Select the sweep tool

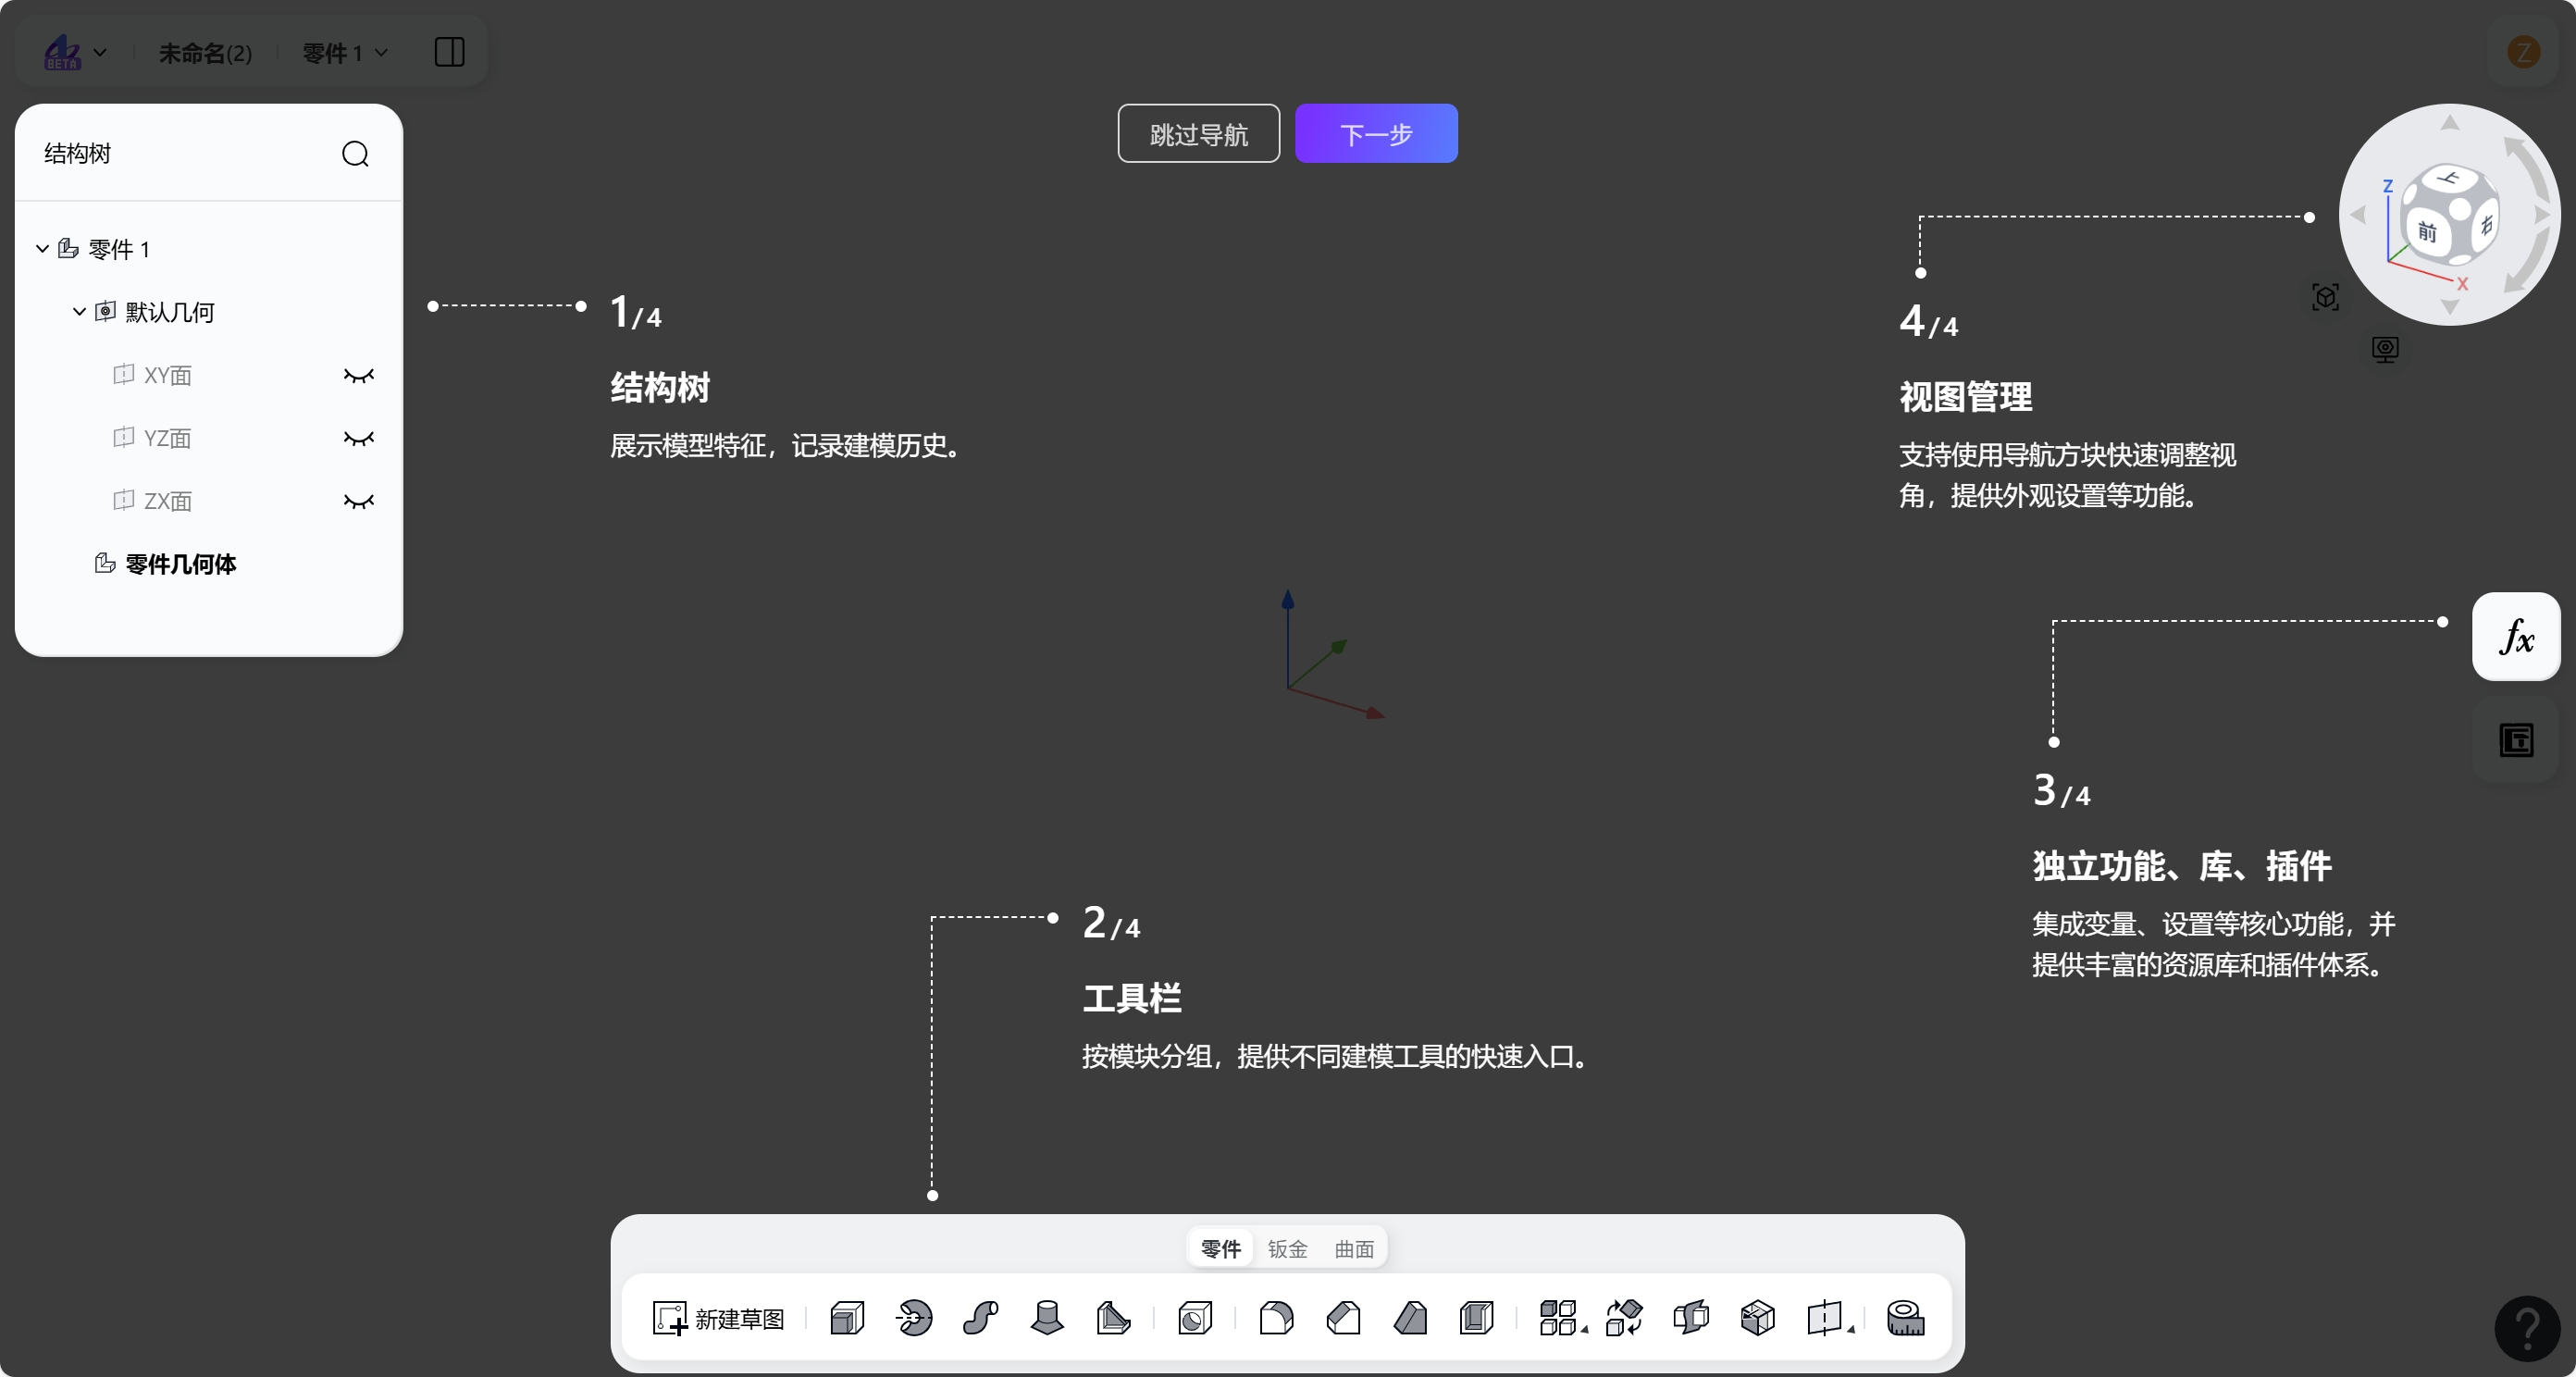coord(980,1318)
